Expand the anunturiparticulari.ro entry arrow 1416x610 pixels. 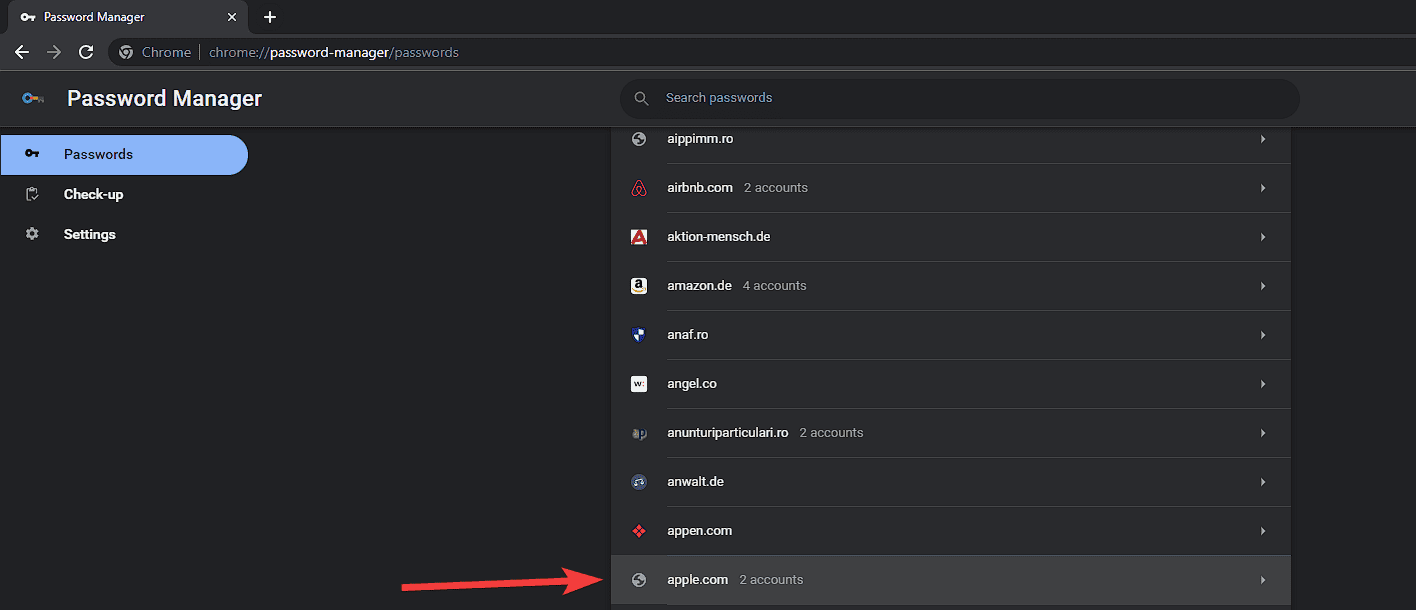[1263, 433]
